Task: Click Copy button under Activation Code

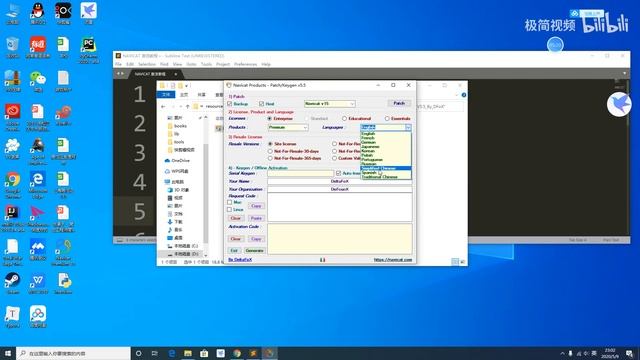Action: click(256, 239)
